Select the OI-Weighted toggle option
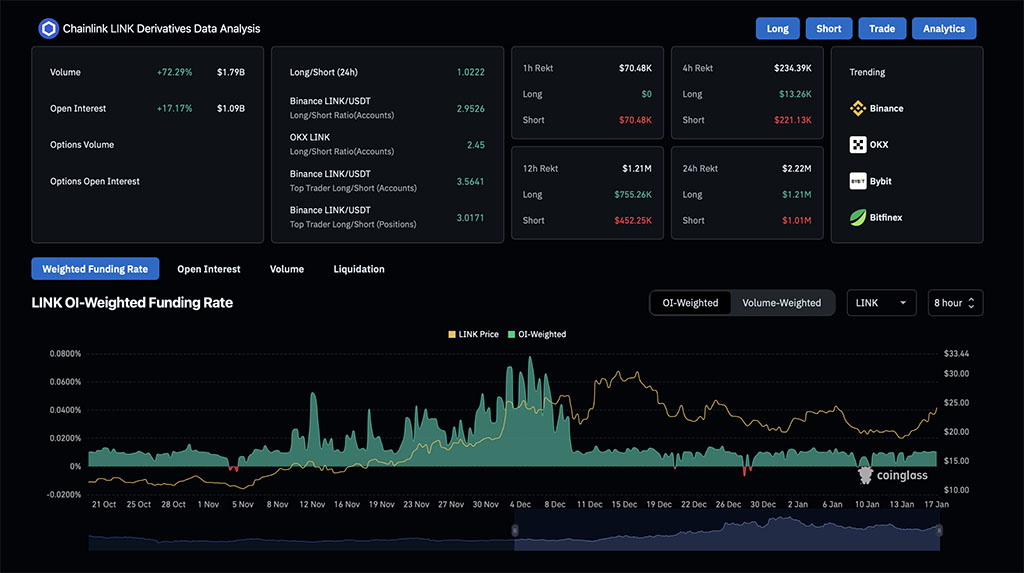This screenshot has width=1024, height=573. pos(690,303)
